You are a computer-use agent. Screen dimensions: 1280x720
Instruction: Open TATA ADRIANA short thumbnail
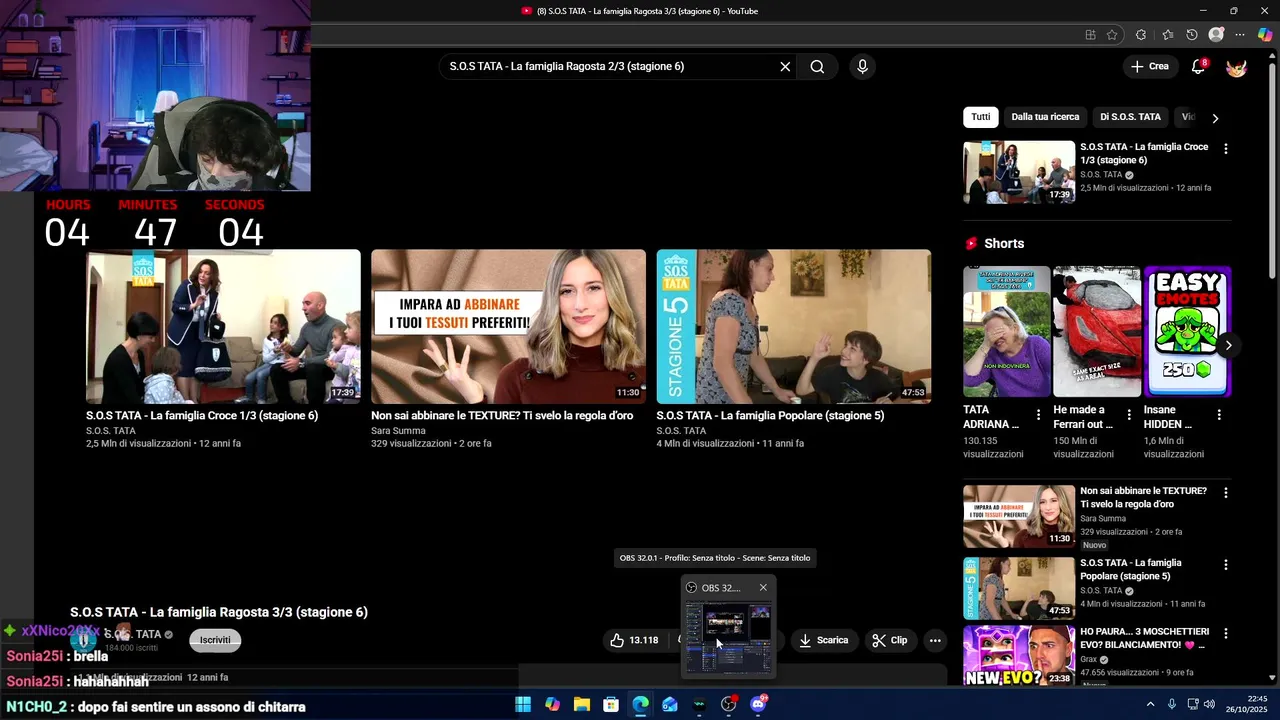coord(1006,331)
